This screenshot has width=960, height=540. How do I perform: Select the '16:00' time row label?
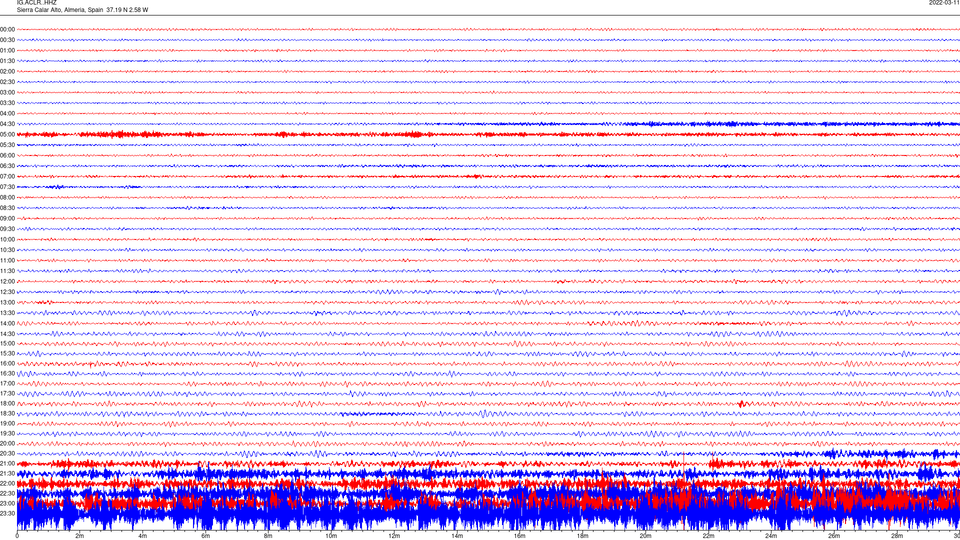(7, 364)
